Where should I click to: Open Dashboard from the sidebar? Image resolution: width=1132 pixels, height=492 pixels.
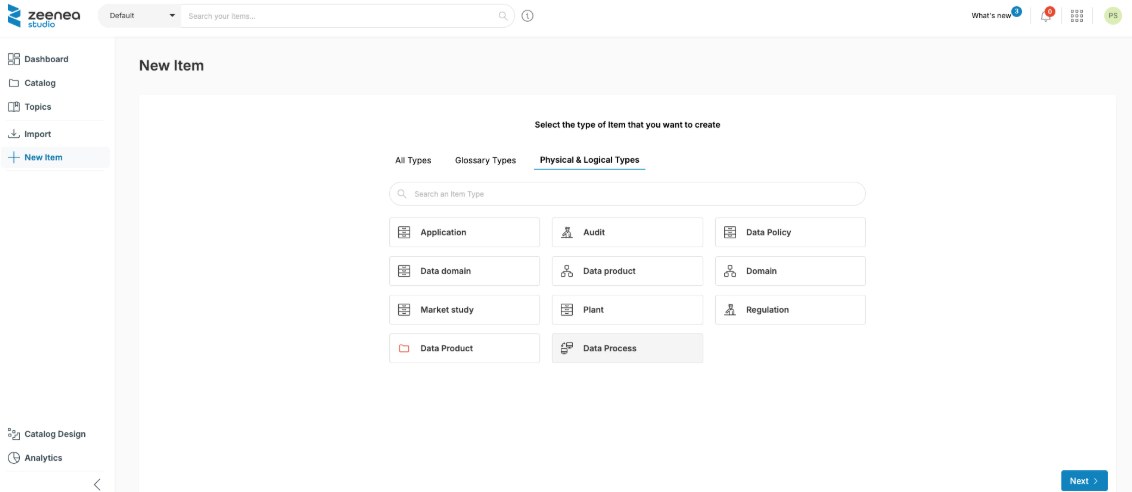tap(46, 59)
